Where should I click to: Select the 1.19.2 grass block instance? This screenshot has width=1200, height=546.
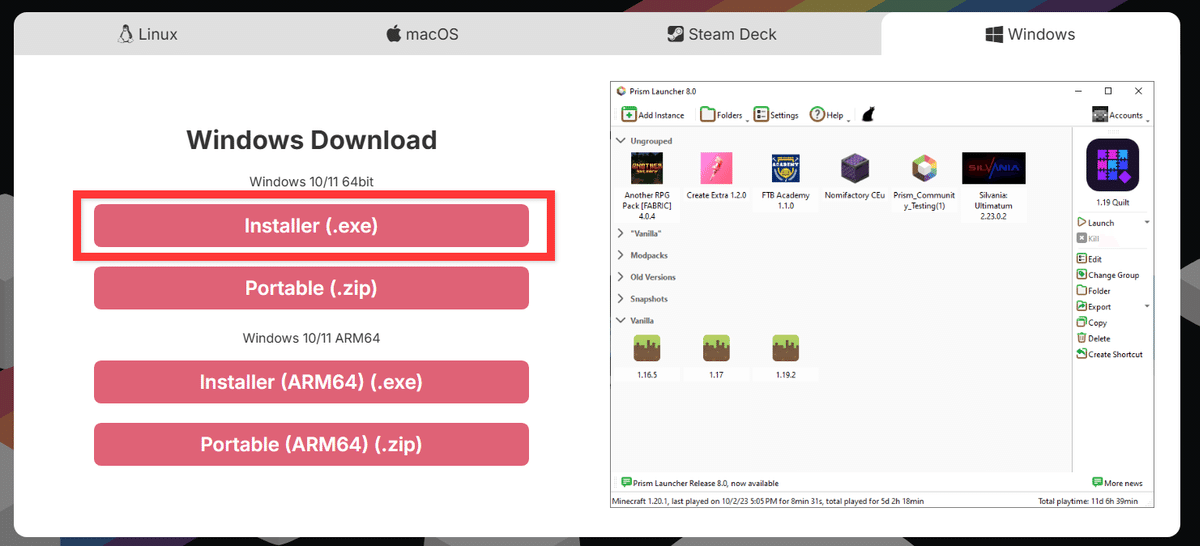pyautogui.click(x=785, y=348)
